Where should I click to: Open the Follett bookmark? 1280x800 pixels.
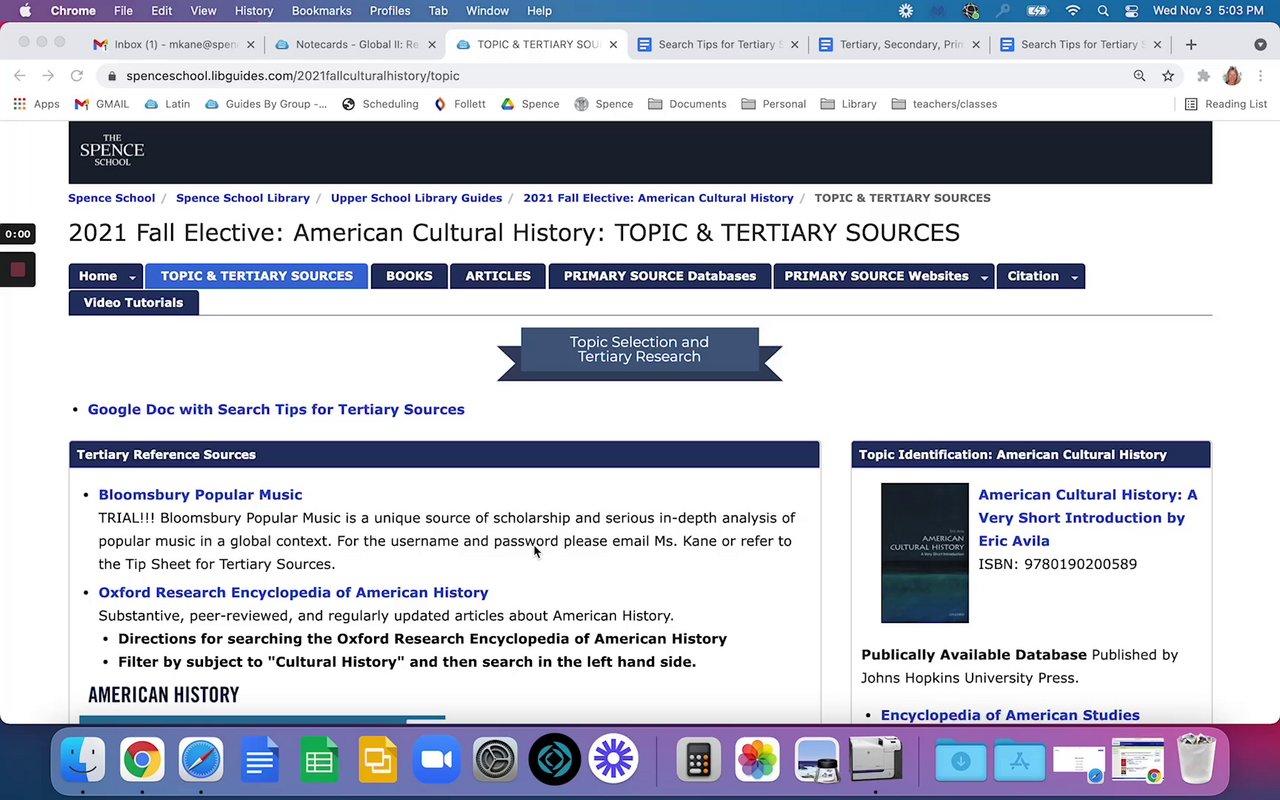pyautogui.click(x=460, y=104)
